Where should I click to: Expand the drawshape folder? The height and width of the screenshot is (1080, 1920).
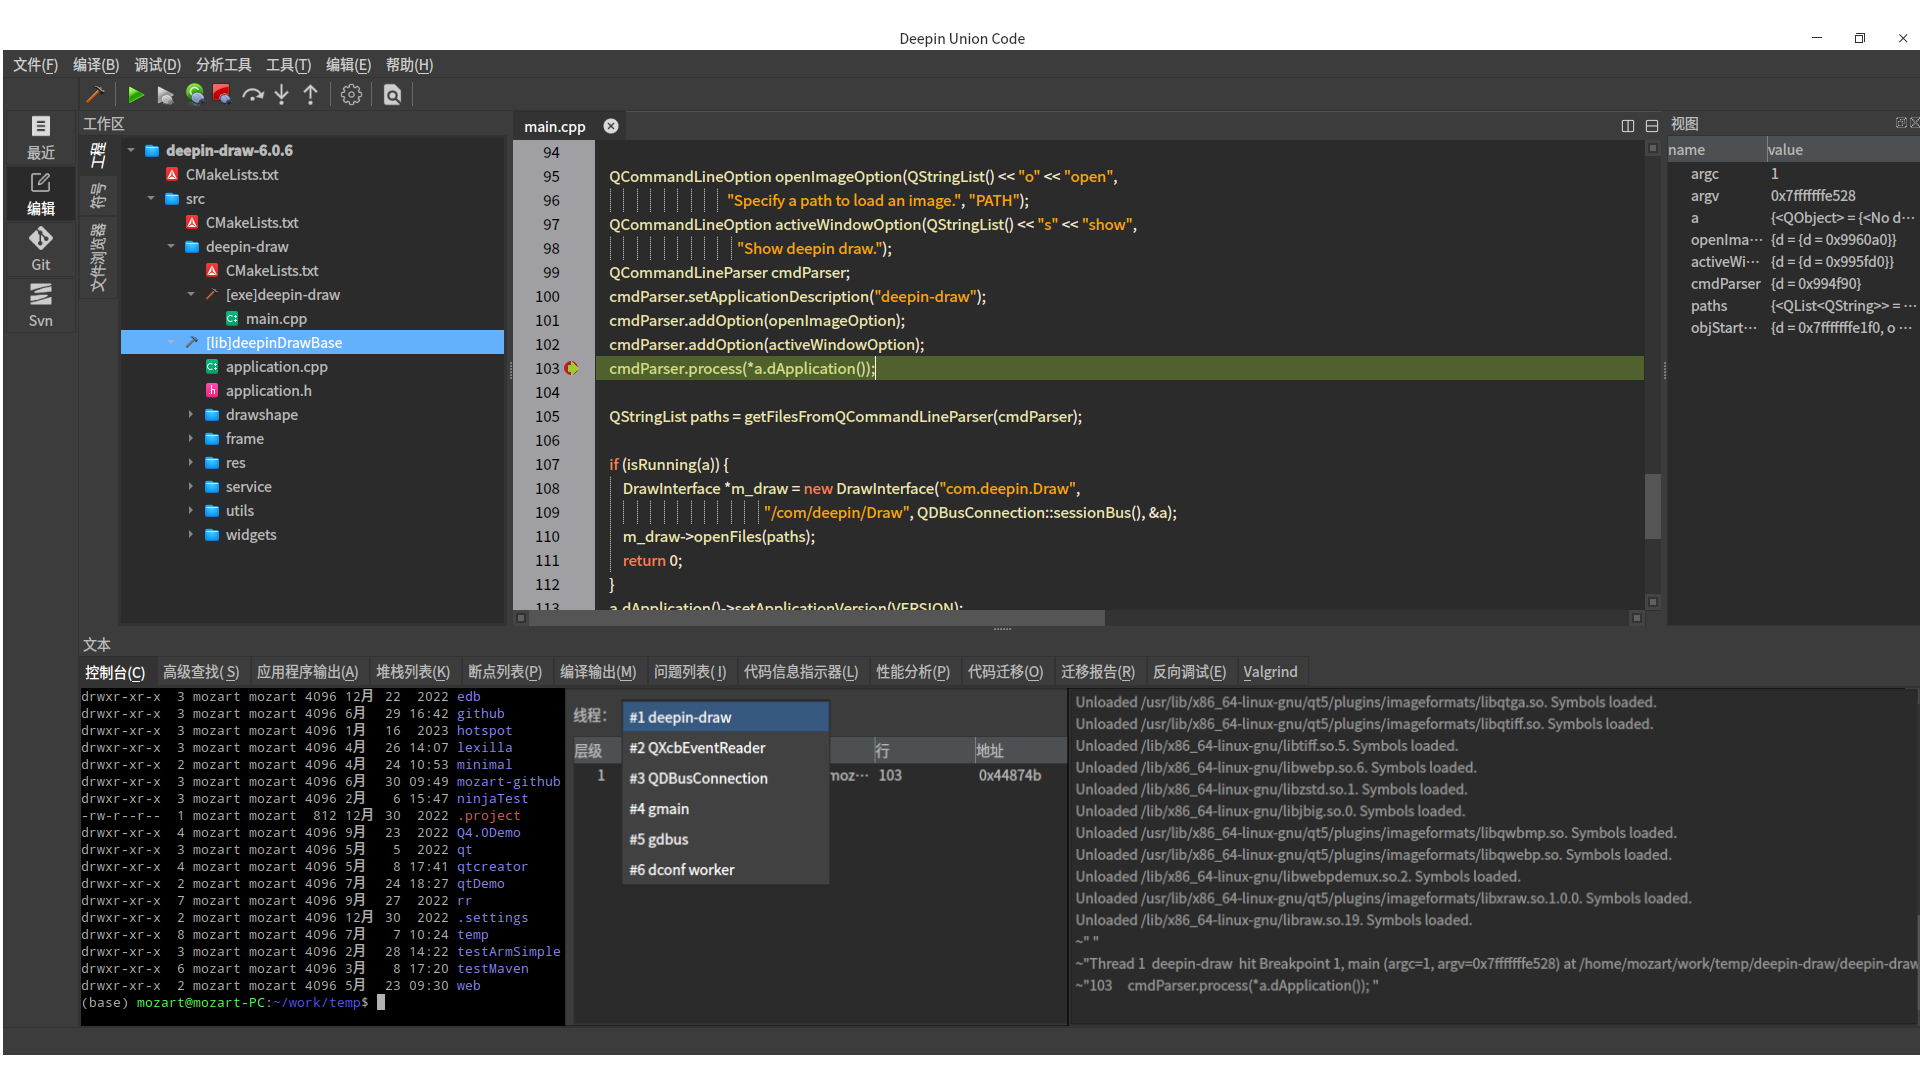[190, 414]
